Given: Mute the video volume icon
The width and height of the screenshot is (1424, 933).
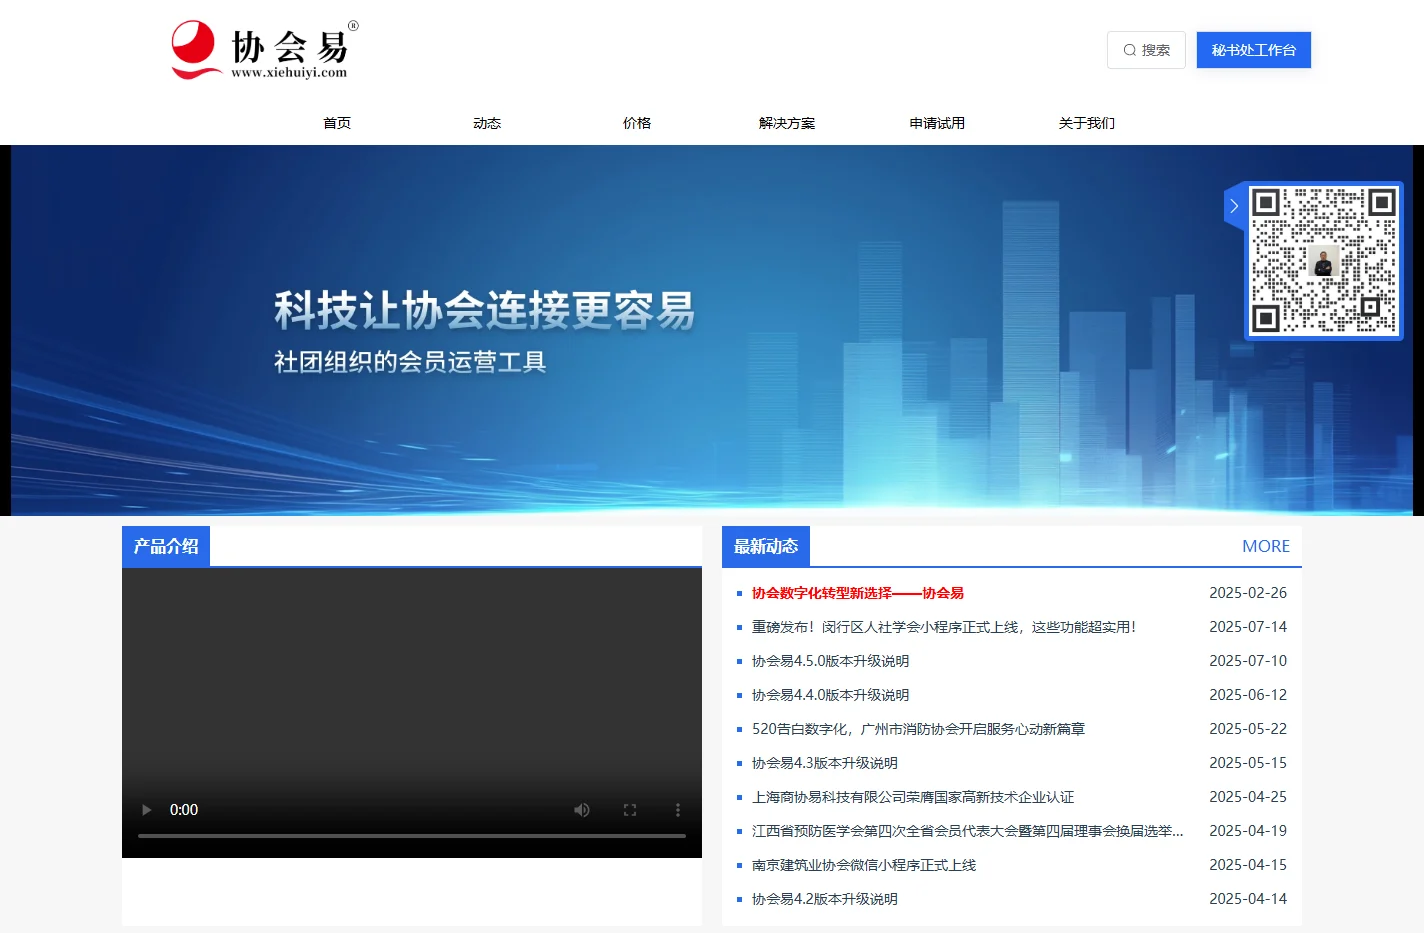Looking at the screenshot, I should (x=582, y=810).
